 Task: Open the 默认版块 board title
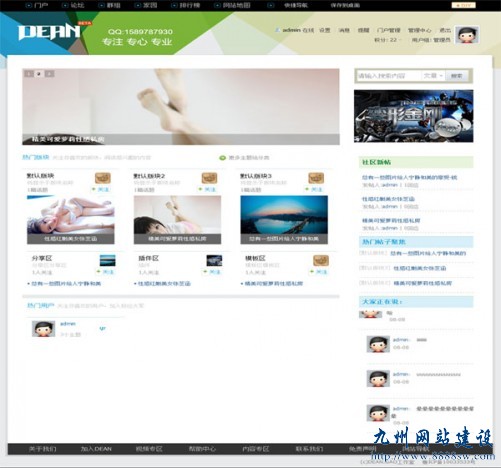(x=40, y=176)
